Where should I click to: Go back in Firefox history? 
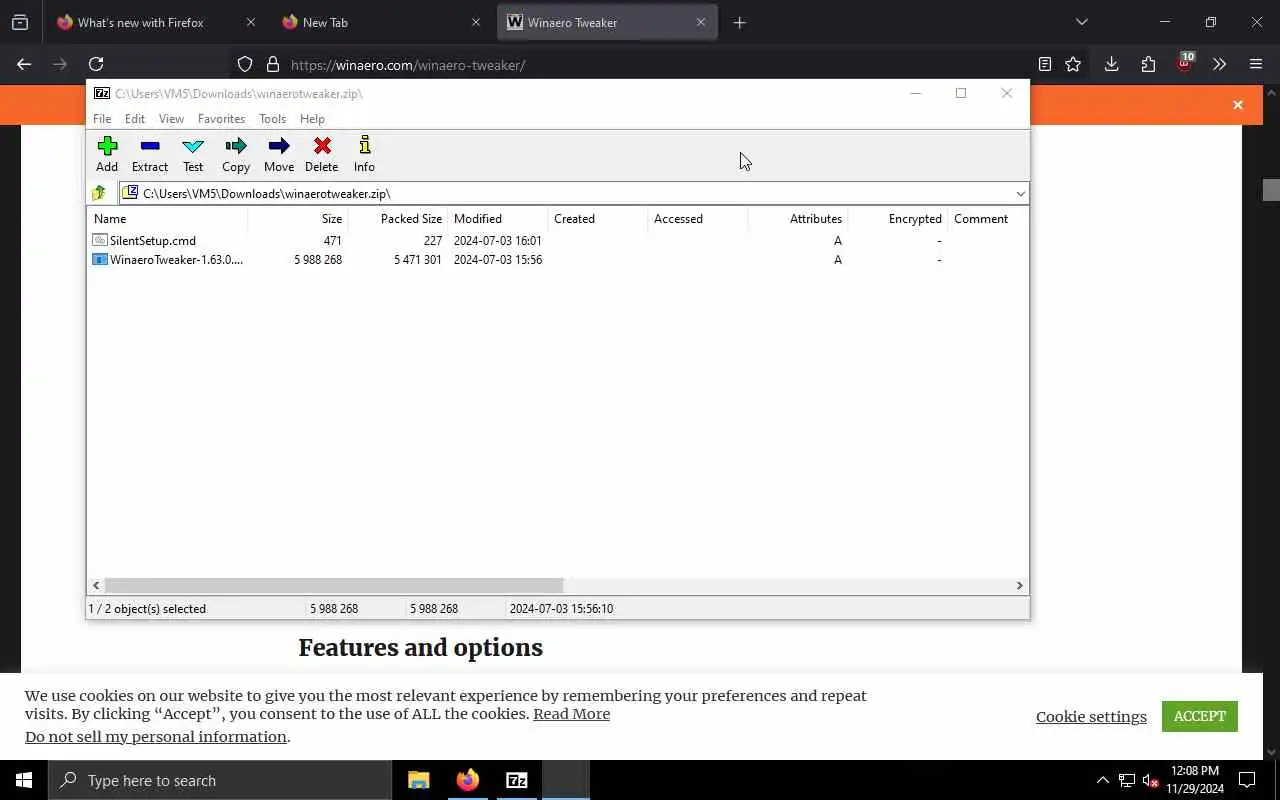click(24, 64)
